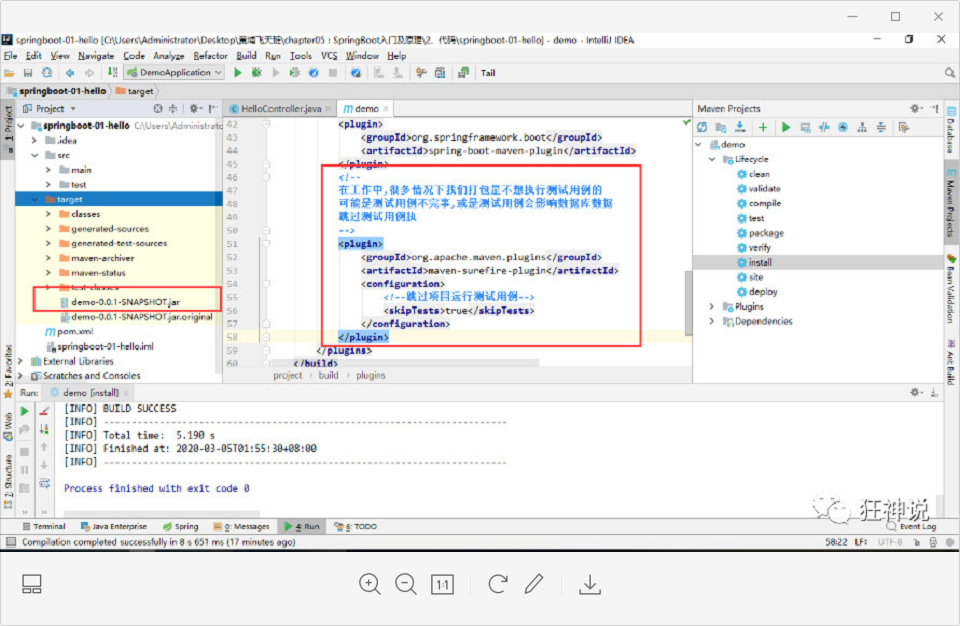
Task: Rotate the image in the viewer
Action: coord(498,584)
